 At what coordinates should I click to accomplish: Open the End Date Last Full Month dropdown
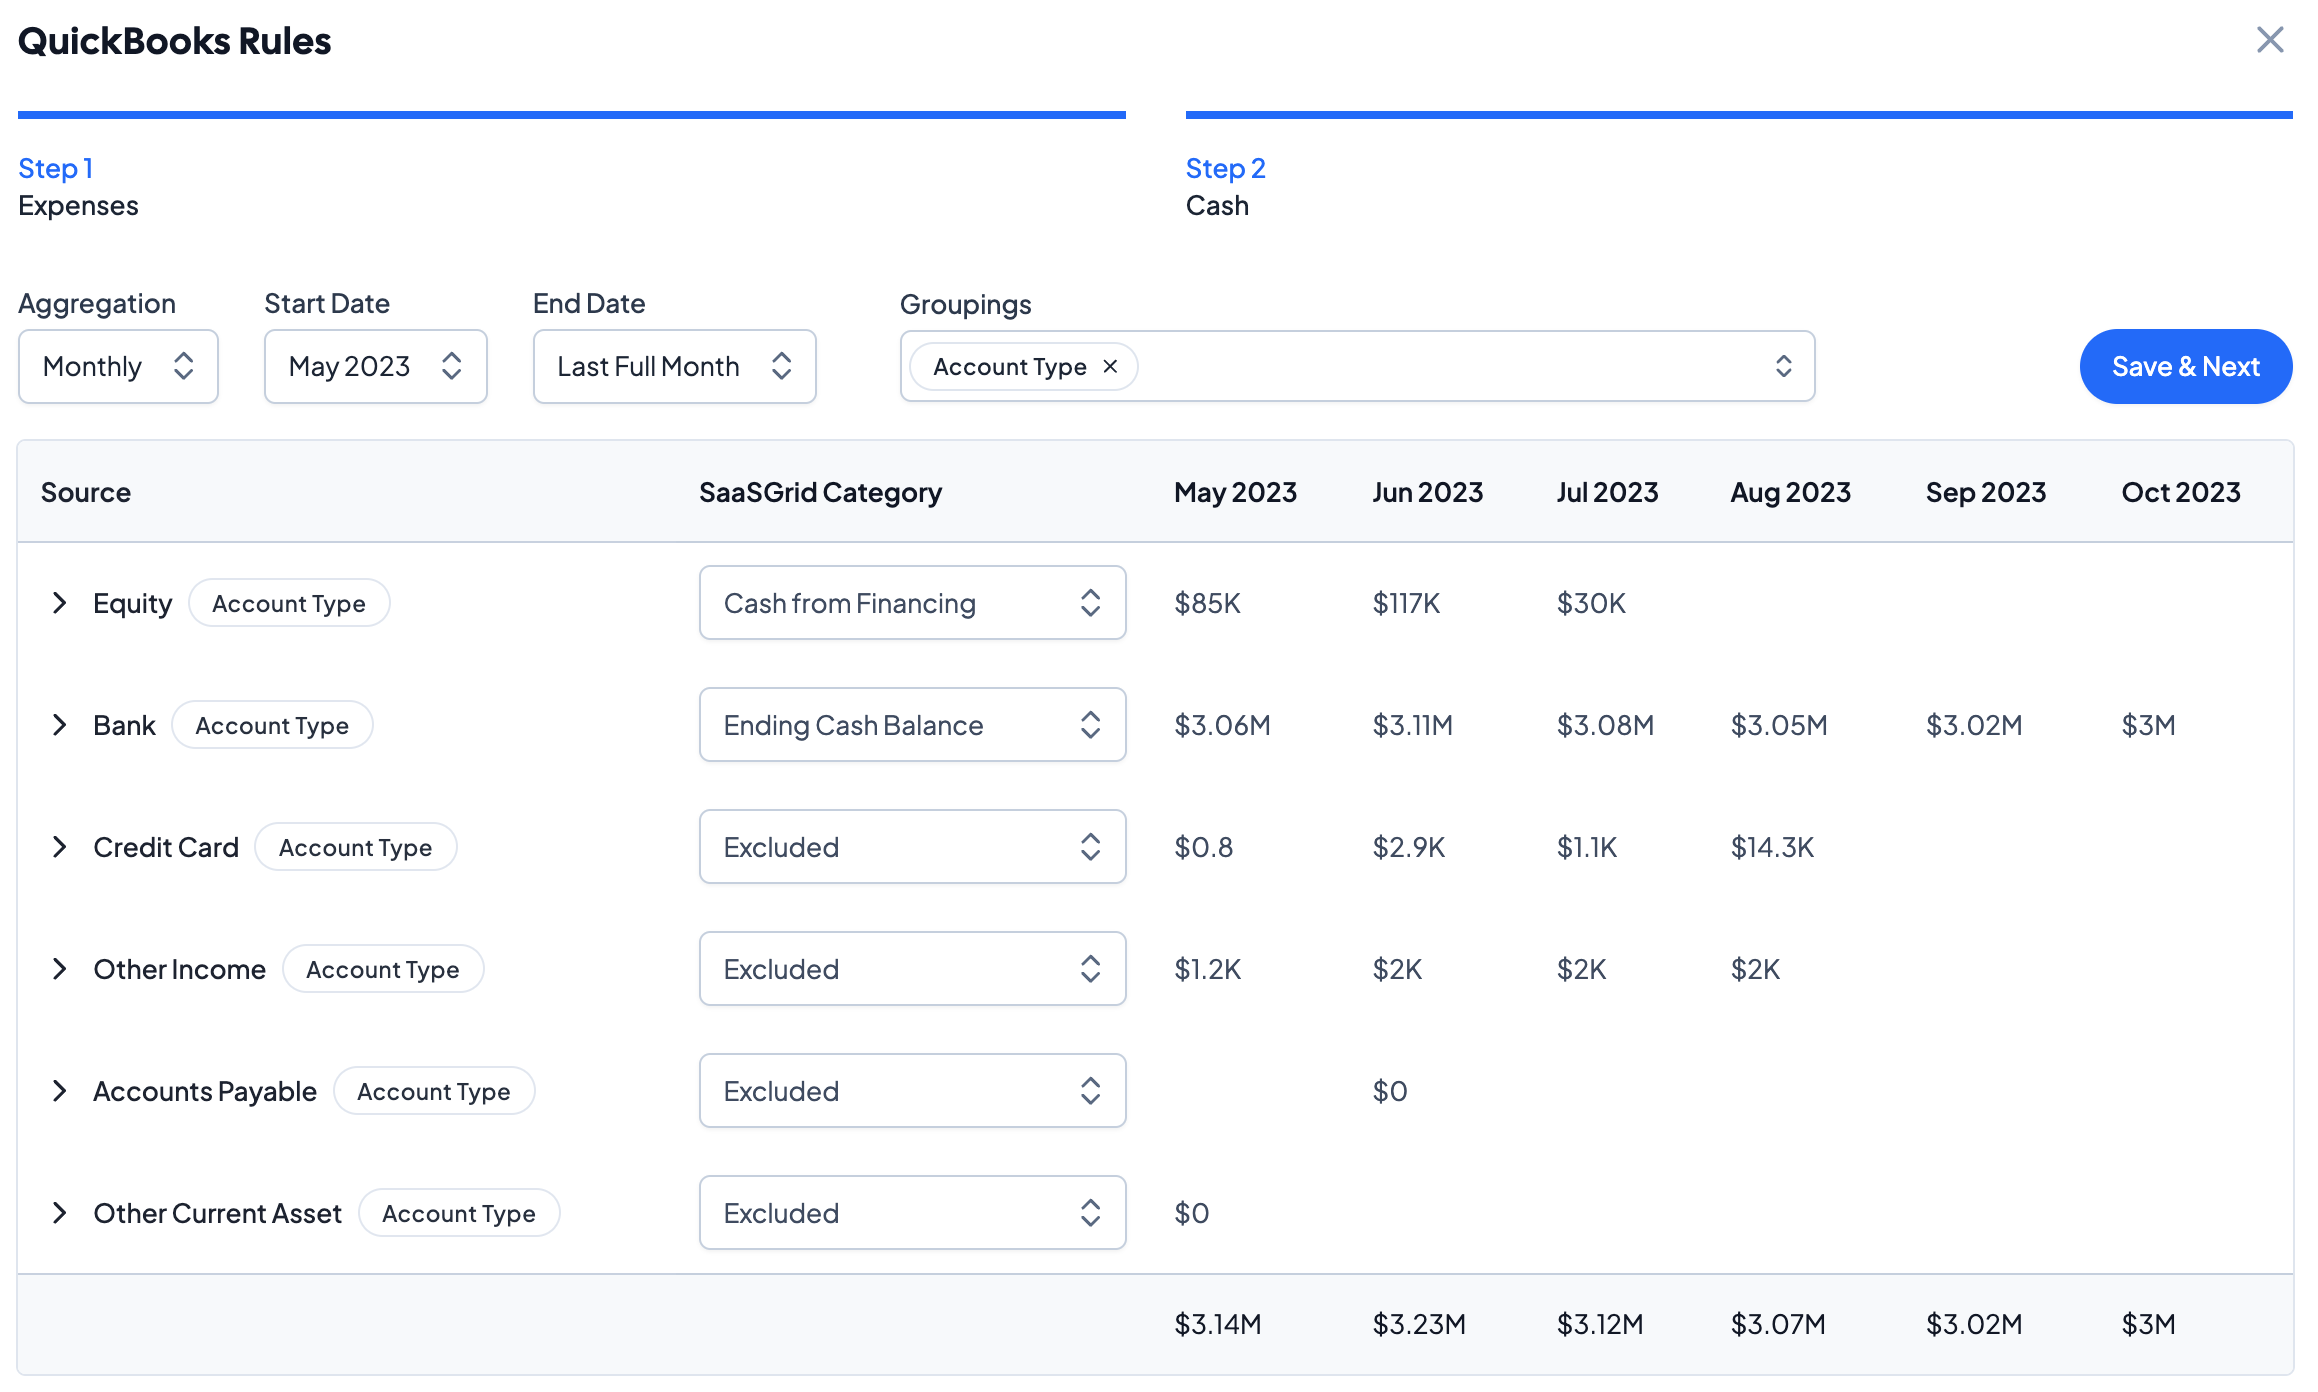(674, 367)
